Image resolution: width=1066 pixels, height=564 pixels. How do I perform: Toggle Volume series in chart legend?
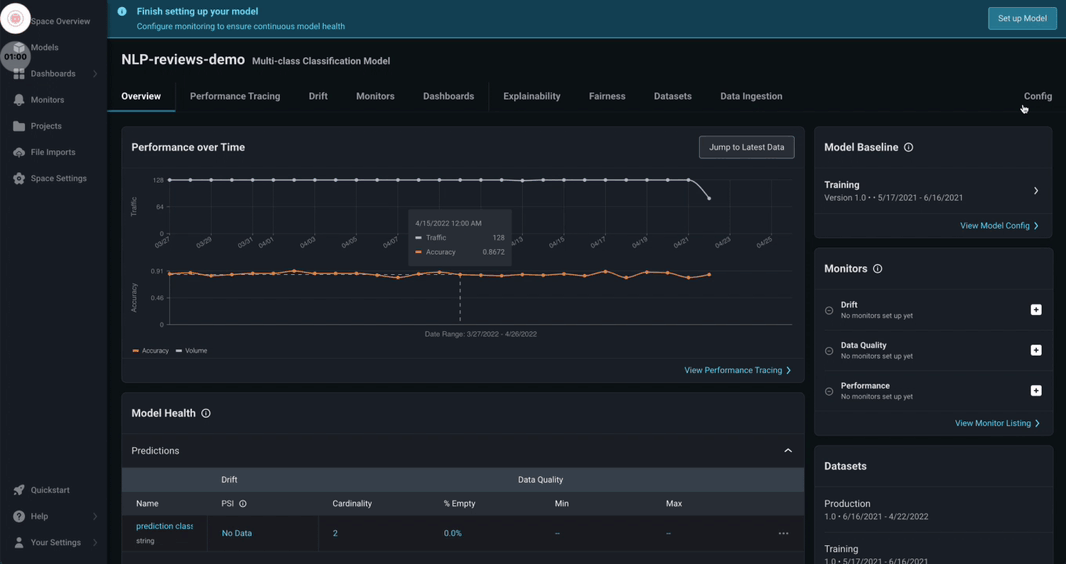192,351
